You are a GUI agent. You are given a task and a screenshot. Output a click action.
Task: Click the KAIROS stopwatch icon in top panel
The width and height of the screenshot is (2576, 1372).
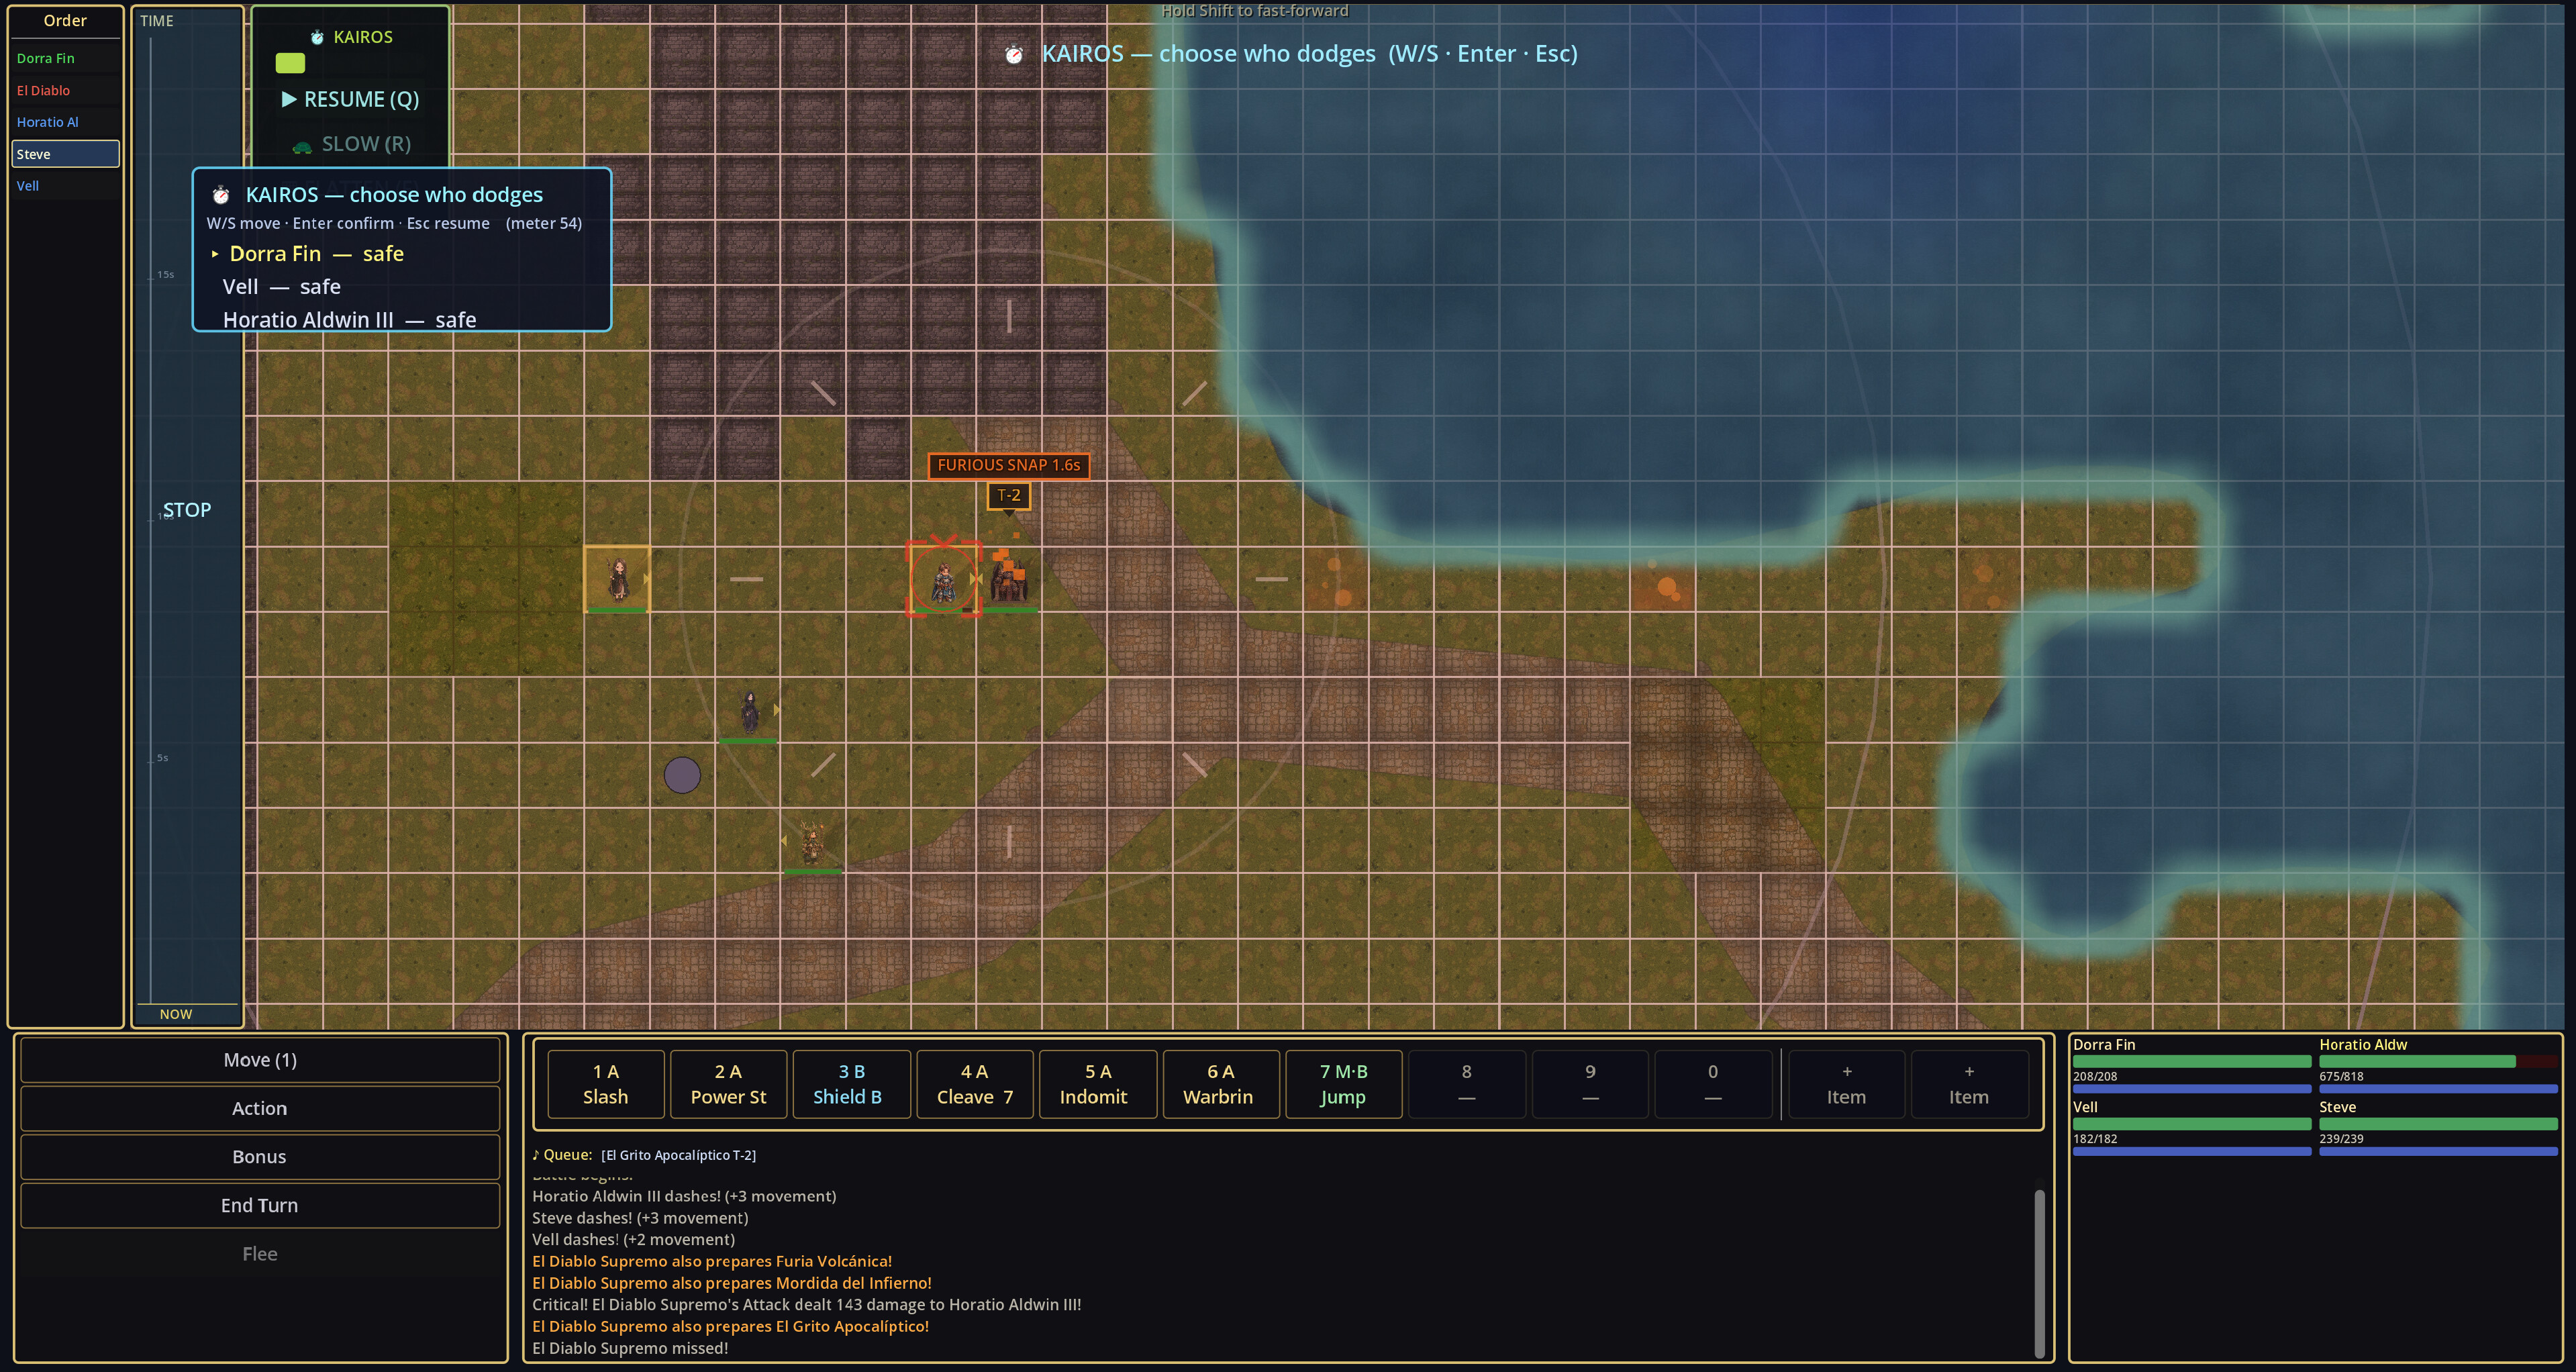coord(317,37)
